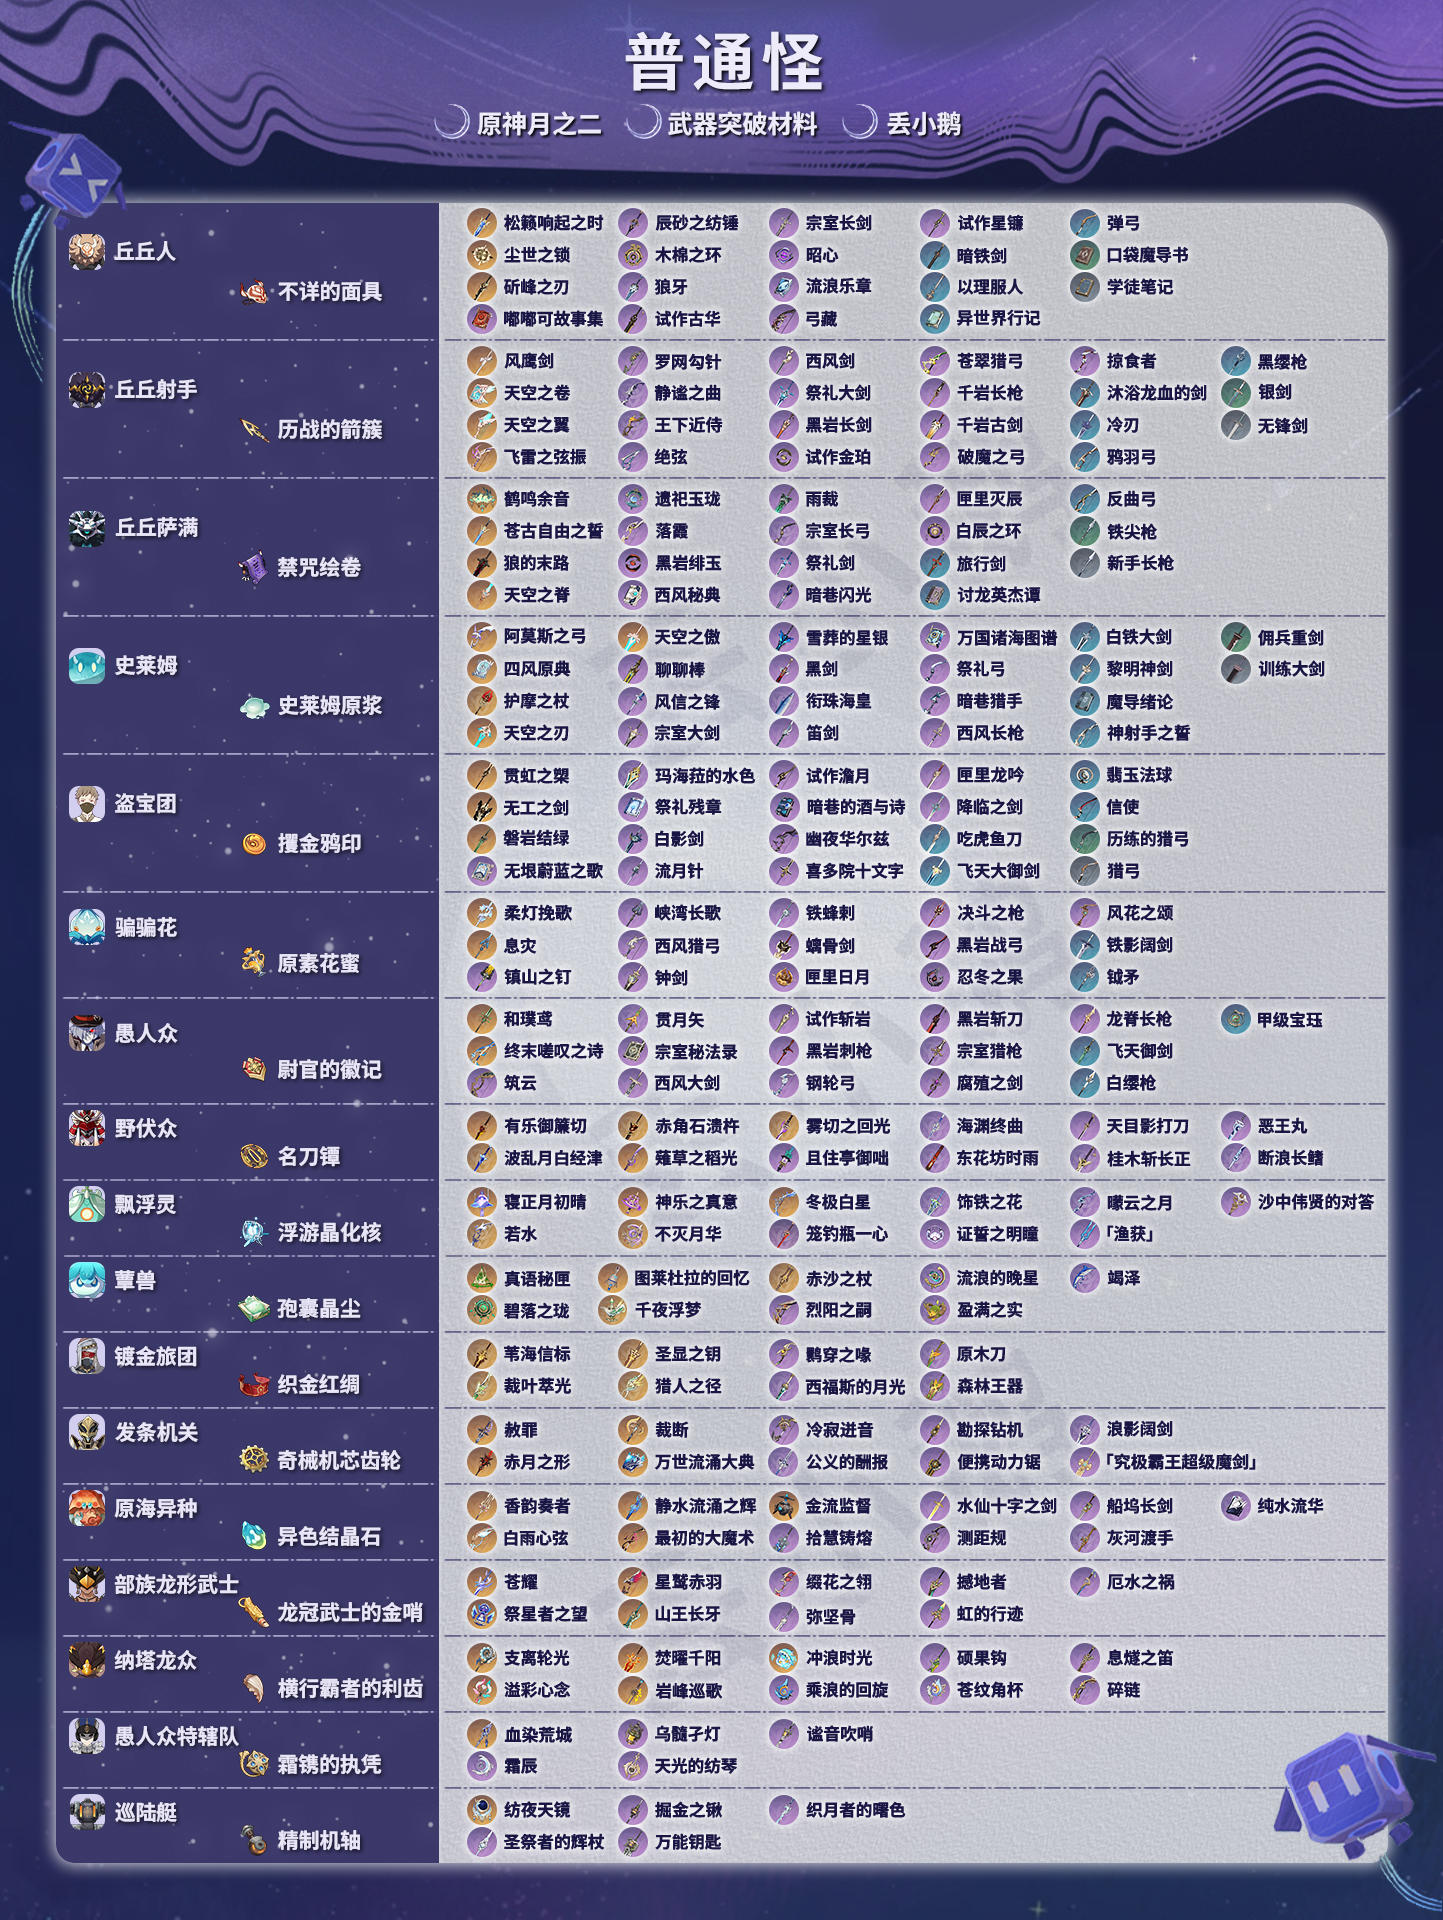This screenshot has width=1443, height=1920.
Task: Select the 千夜浮梦 catalyst weapon icon
Action: pyautogui.click(x=612, y=1310)
